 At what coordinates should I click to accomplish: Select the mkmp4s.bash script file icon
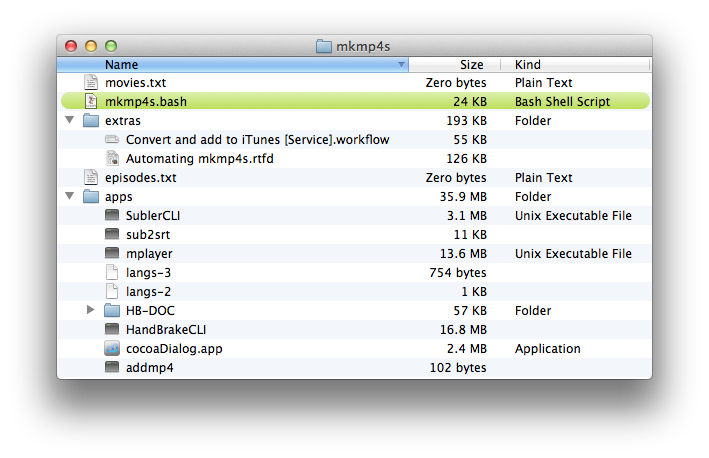91,101
